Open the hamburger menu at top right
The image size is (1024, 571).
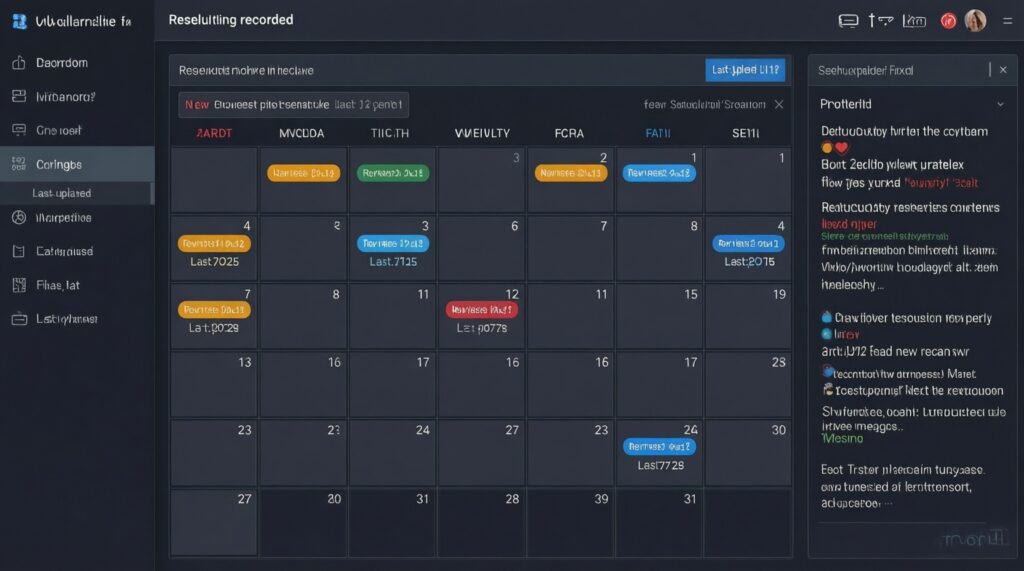pyautogui.click(x=1006, y=21)
